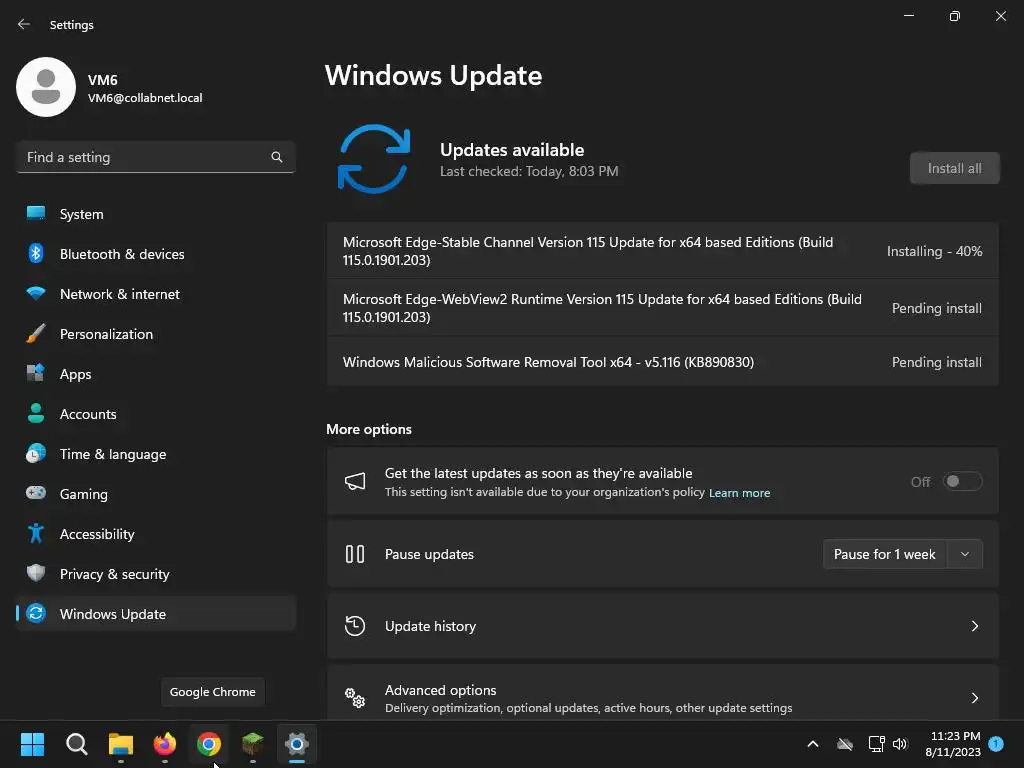
Task: Click the Installing - 40% status
Action: 934,251
